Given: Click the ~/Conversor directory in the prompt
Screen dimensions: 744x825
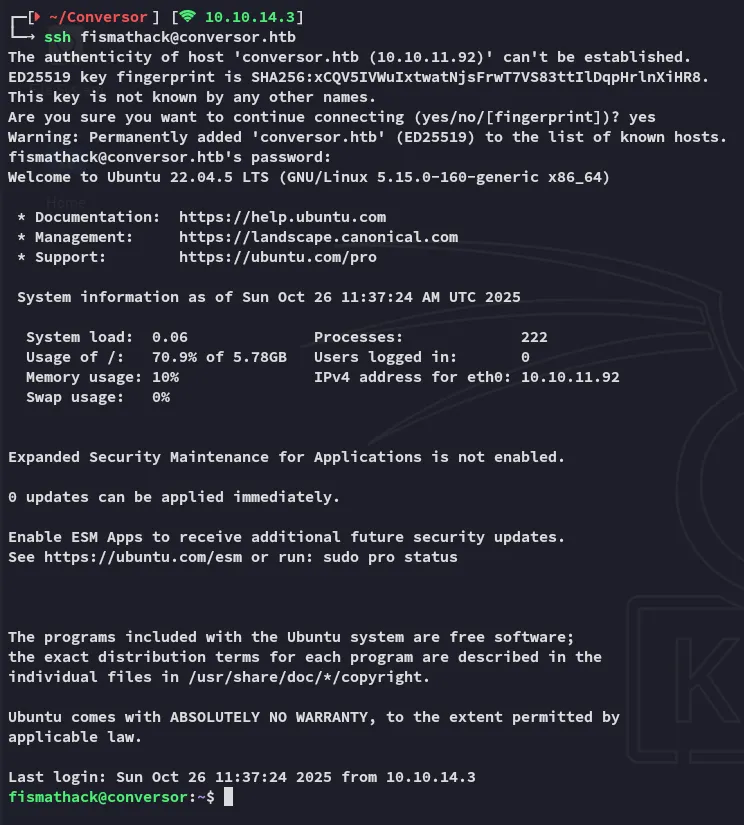Looking at the screenshot, I should point(98,17).
